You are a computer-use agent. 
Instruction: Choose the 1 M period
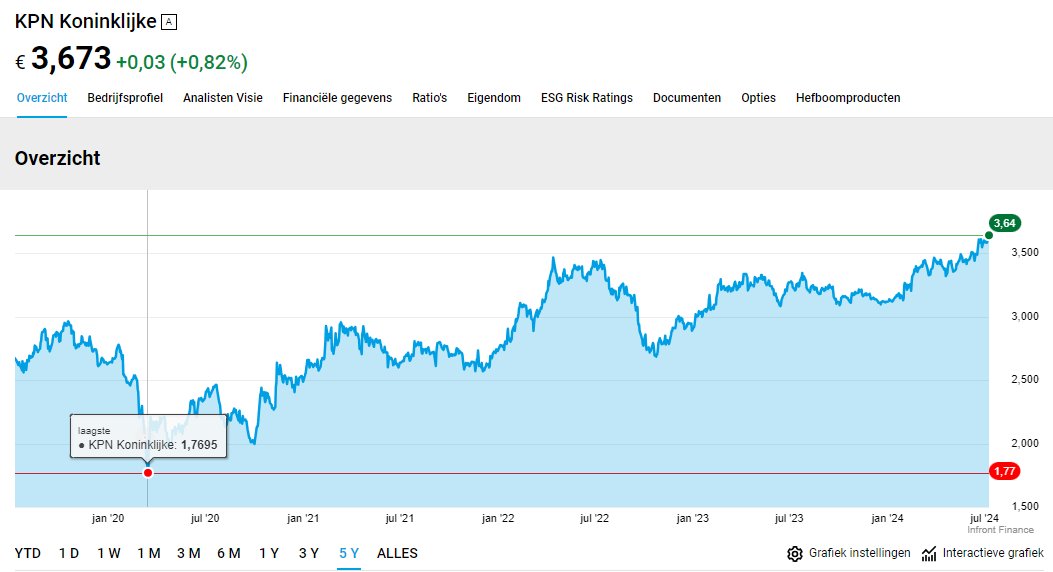click(x=149, y=553)
